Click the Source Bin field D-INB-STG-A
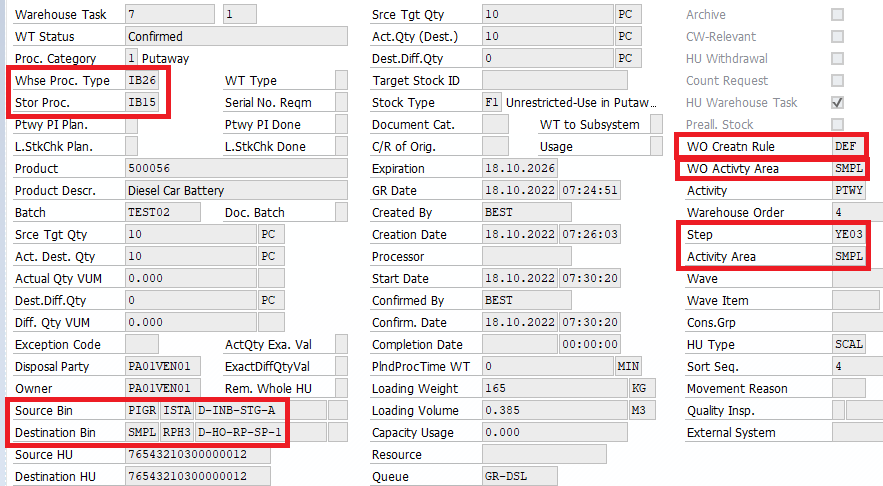 tap(261, 411)
